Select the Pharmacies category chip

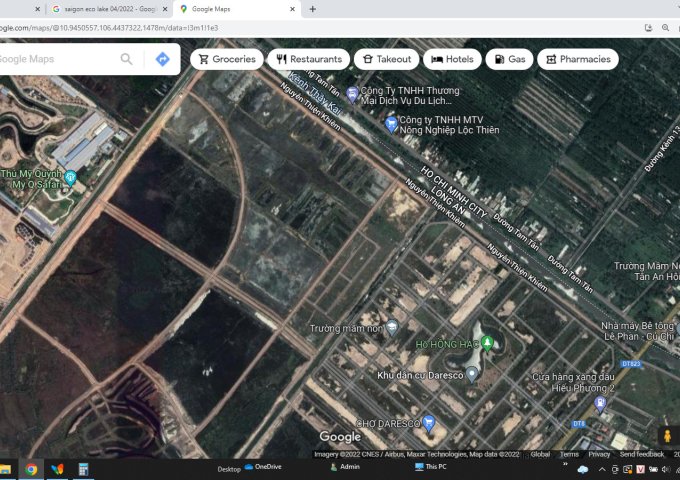(578, 59)
